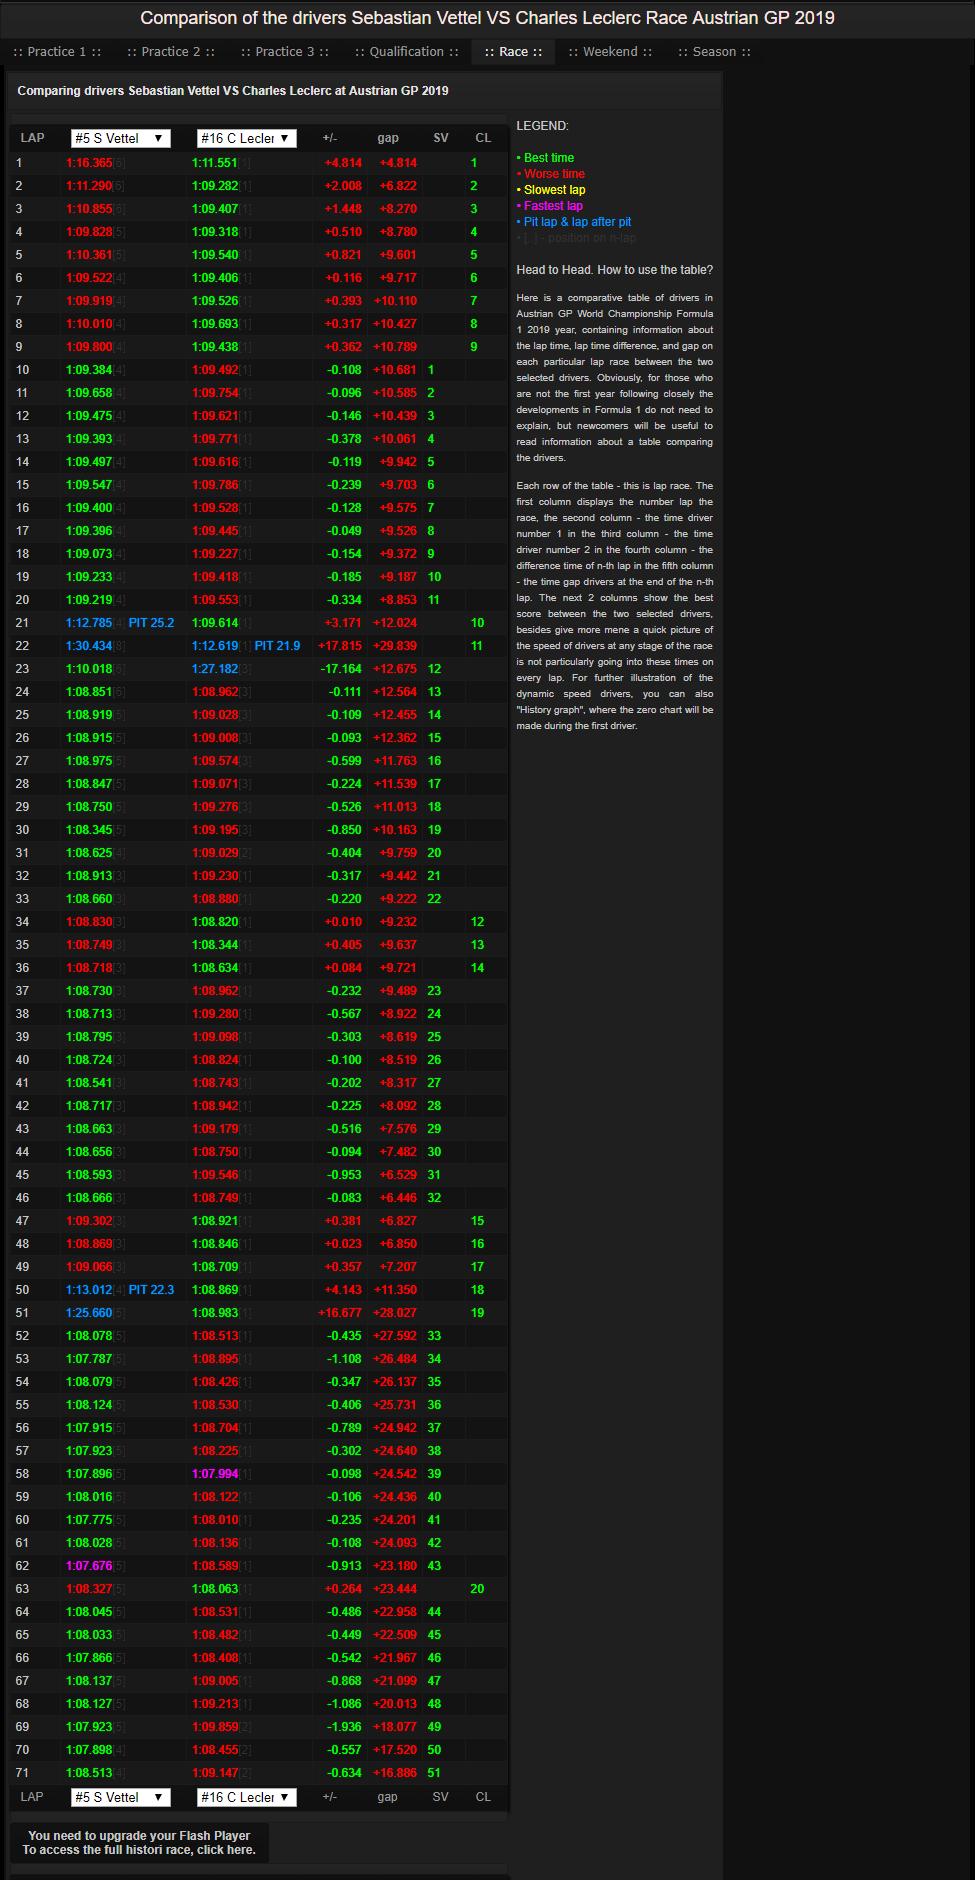
Task: Click Leclerc's lap 23 time 1:27.182
Action: tap(214, 669)
